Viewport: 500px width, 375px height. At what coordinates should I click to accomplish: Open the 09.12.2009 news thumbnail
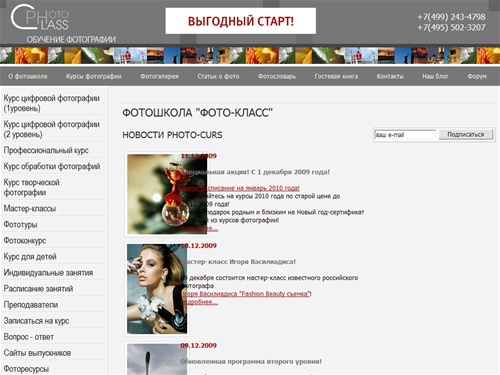pos(157,359)
